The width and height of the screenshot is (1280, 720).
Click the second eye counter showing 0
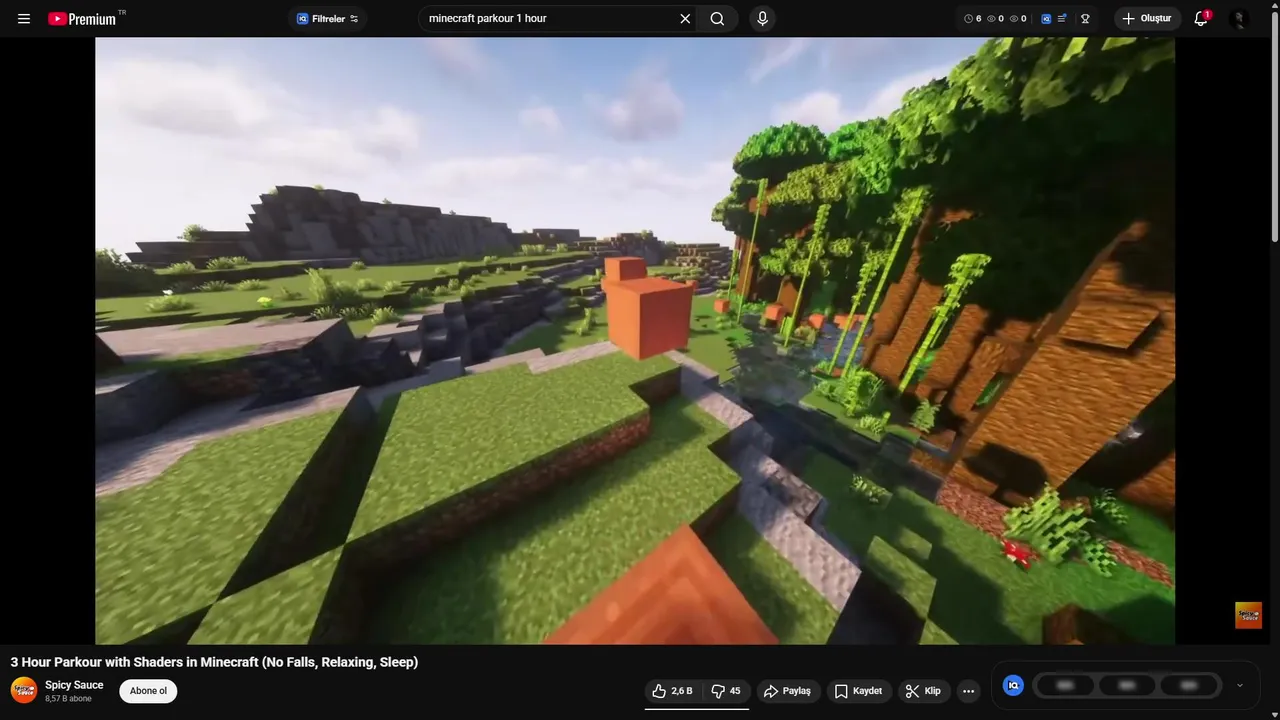click(x=1018, y=19)
